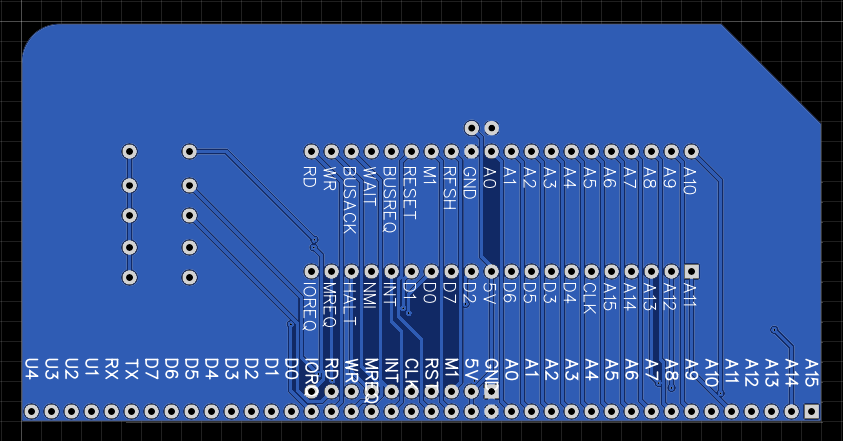Viewport: 843px width, 441px height.
Task: Select the TX pad on the bottom edge connector
Action: point(131,411)
